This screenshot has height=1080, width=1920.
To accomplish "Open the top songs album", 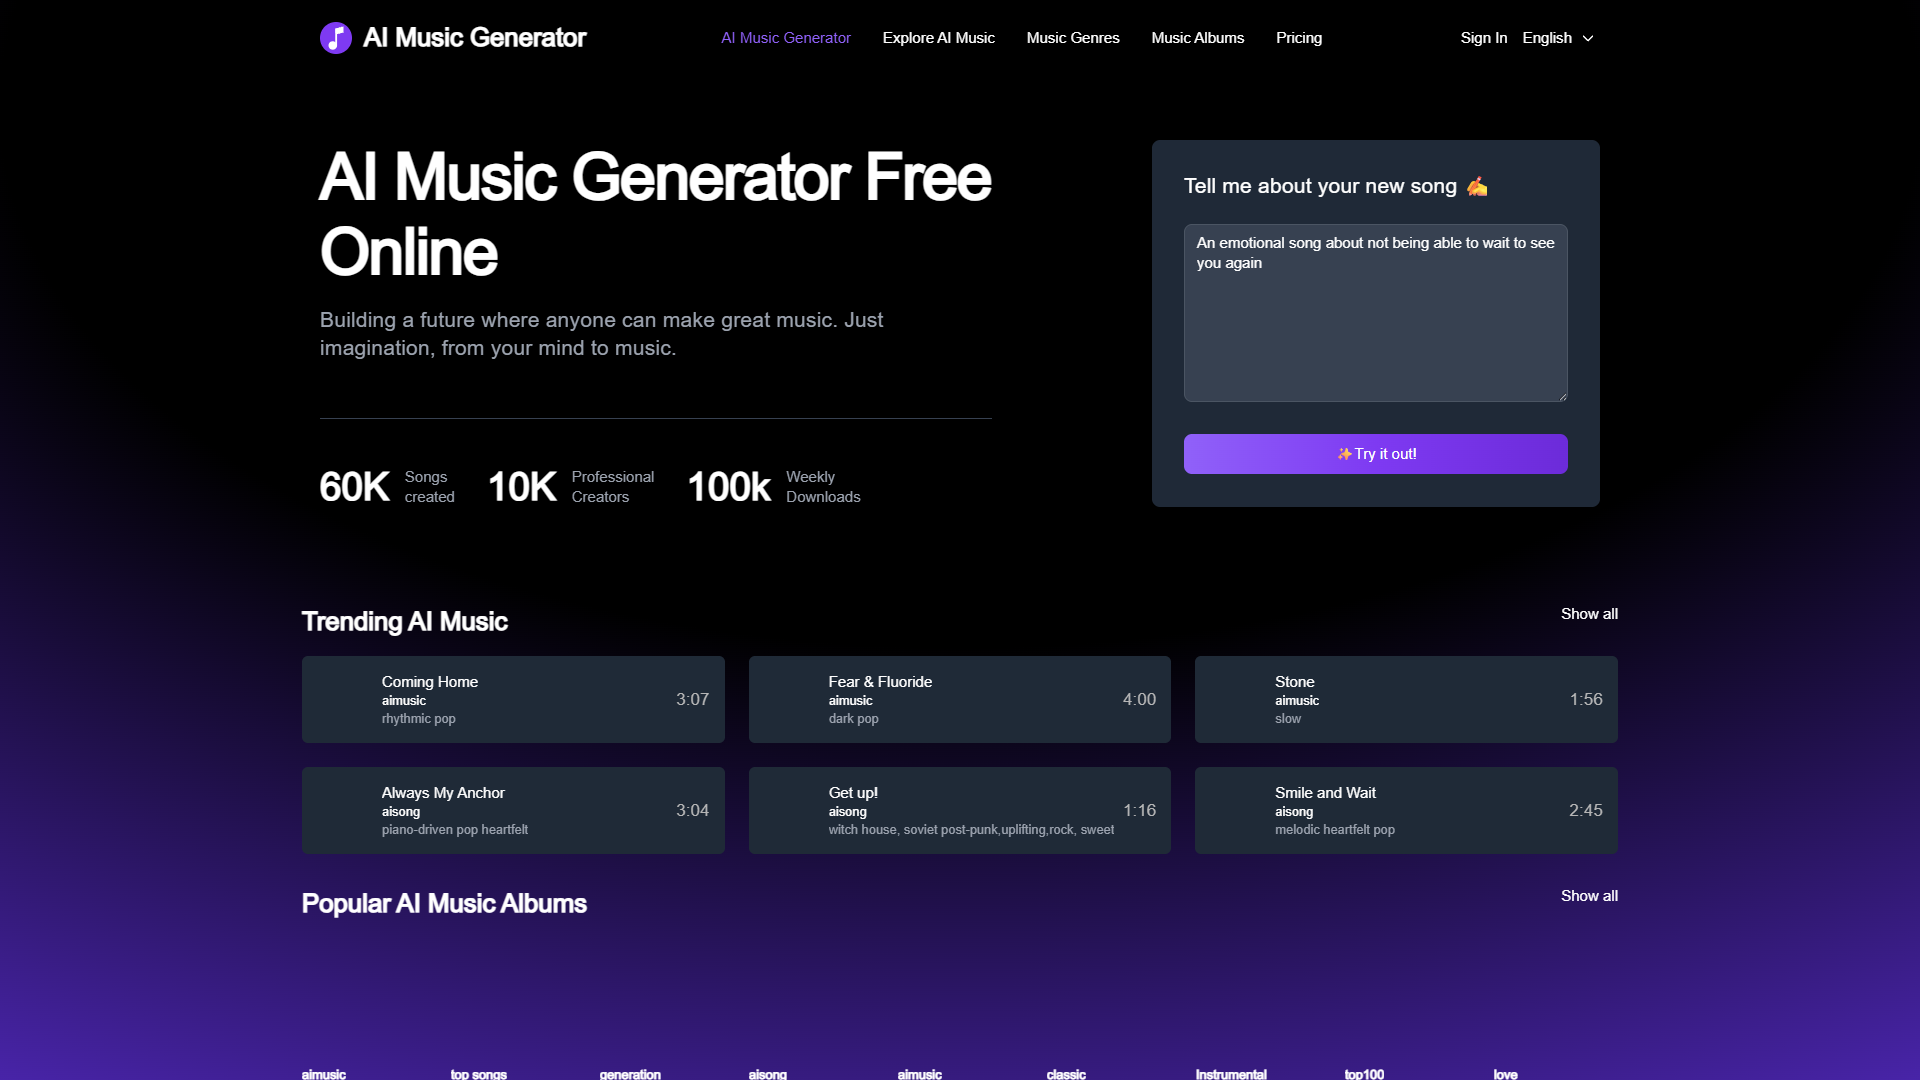I will pos(478,1074).
